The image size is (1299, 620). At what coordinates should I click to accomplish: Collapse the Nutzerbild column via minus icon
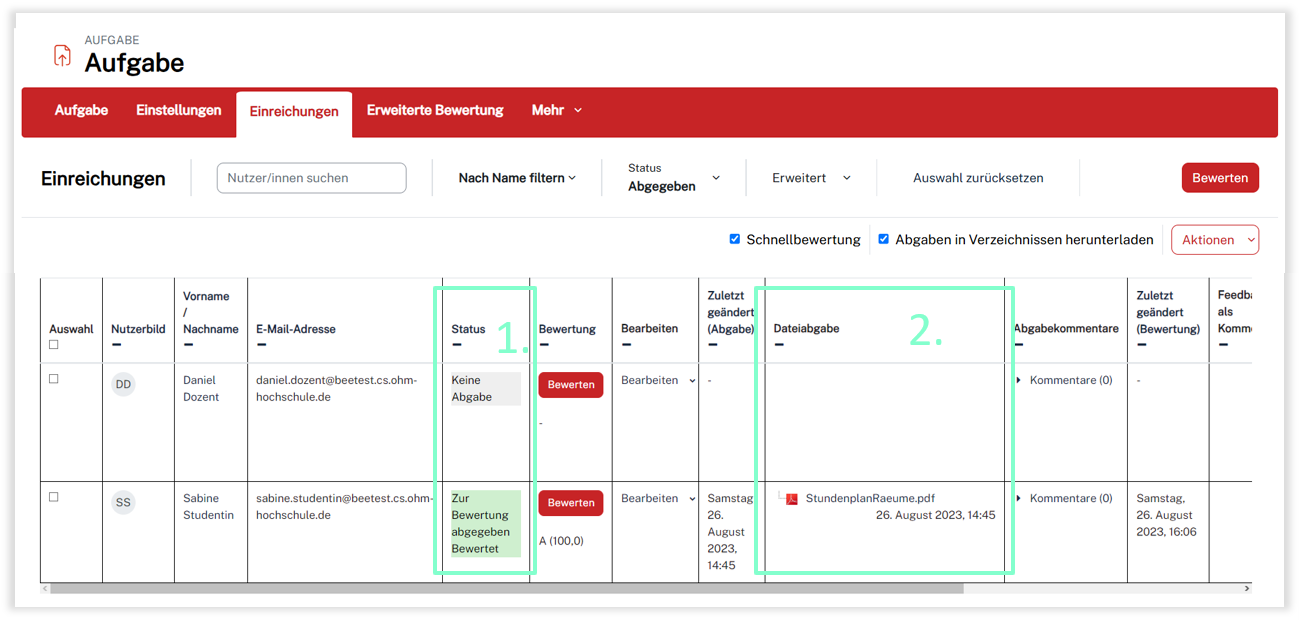pos(116,345)
